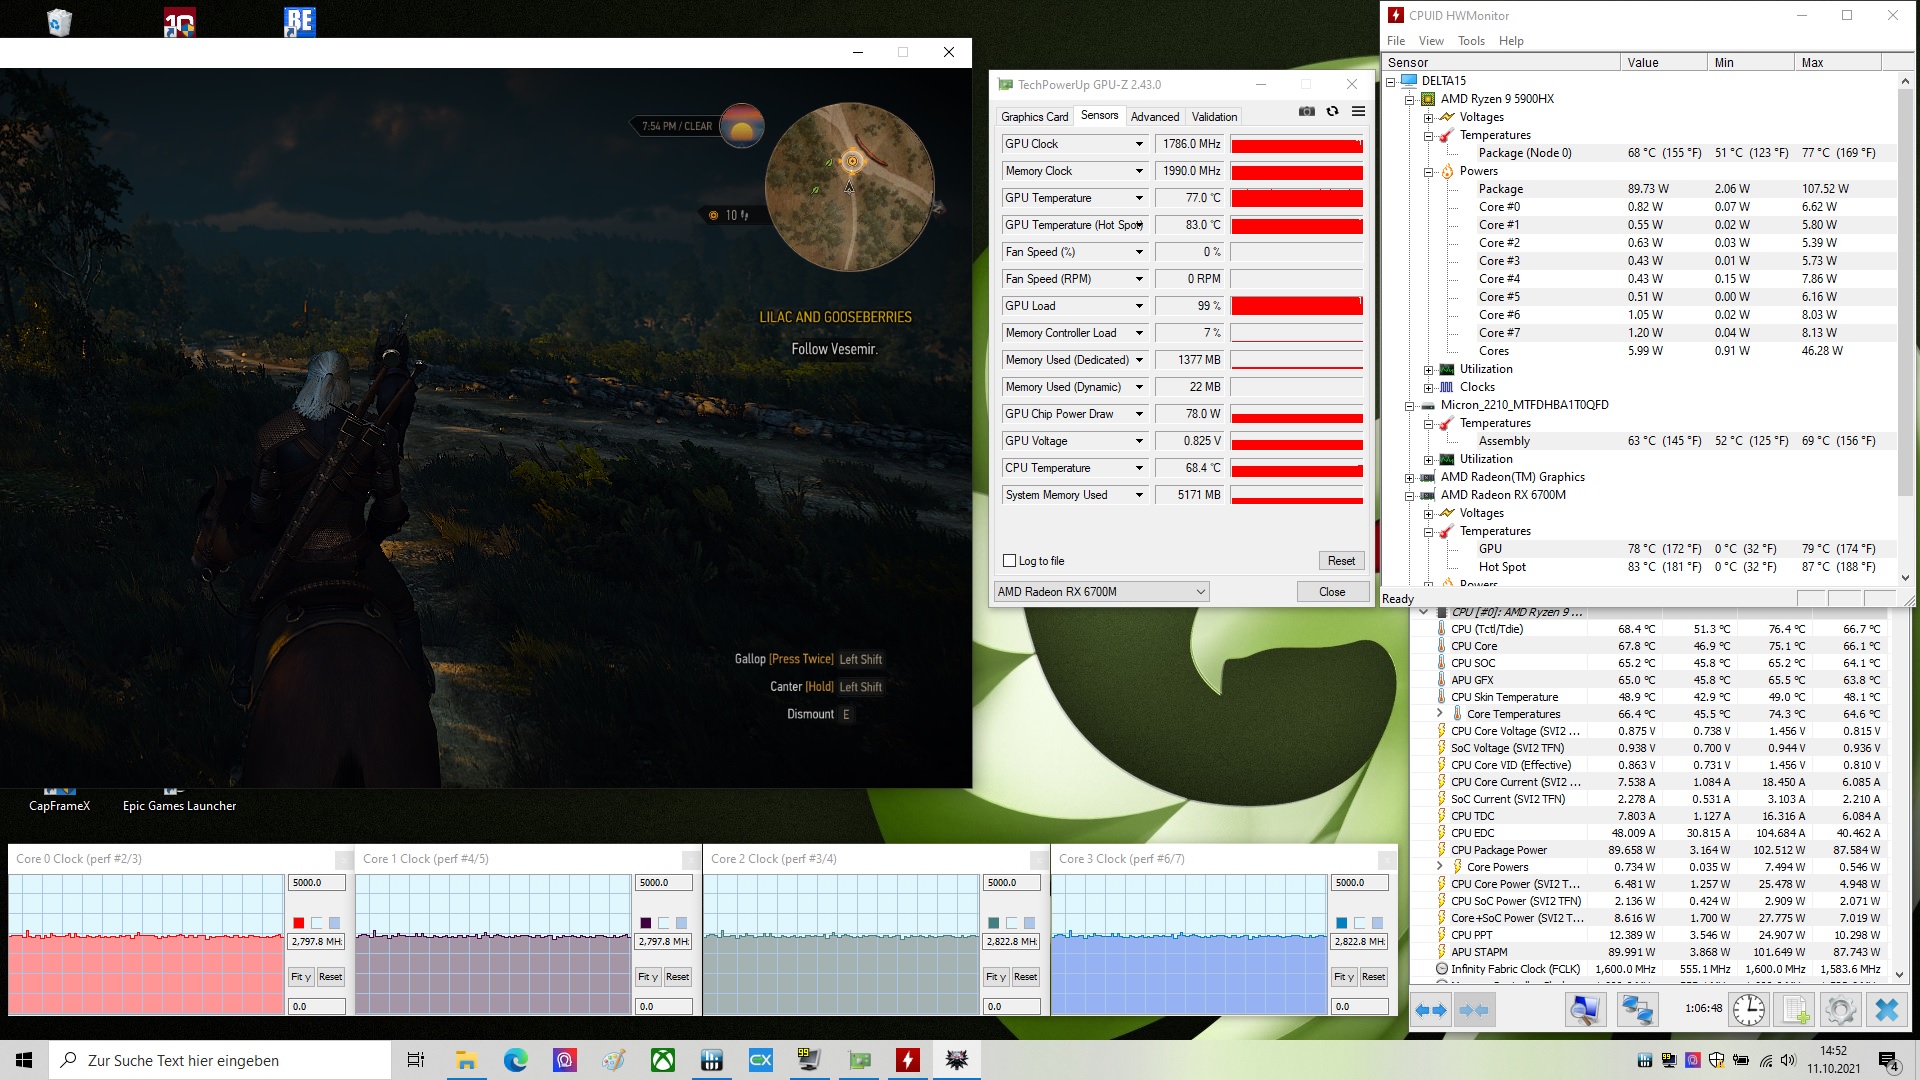Open System Memory Used dropdown arrow
The image size is (1920, 1080).
point(1138,495)
